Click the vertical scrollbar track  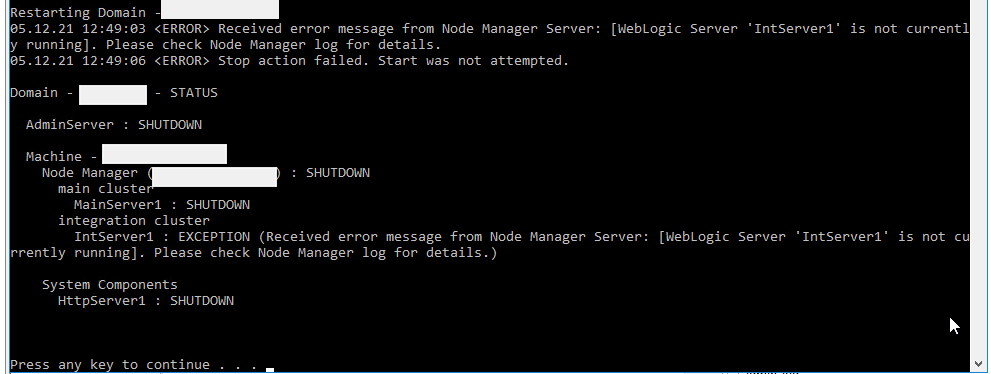point(980,177)
